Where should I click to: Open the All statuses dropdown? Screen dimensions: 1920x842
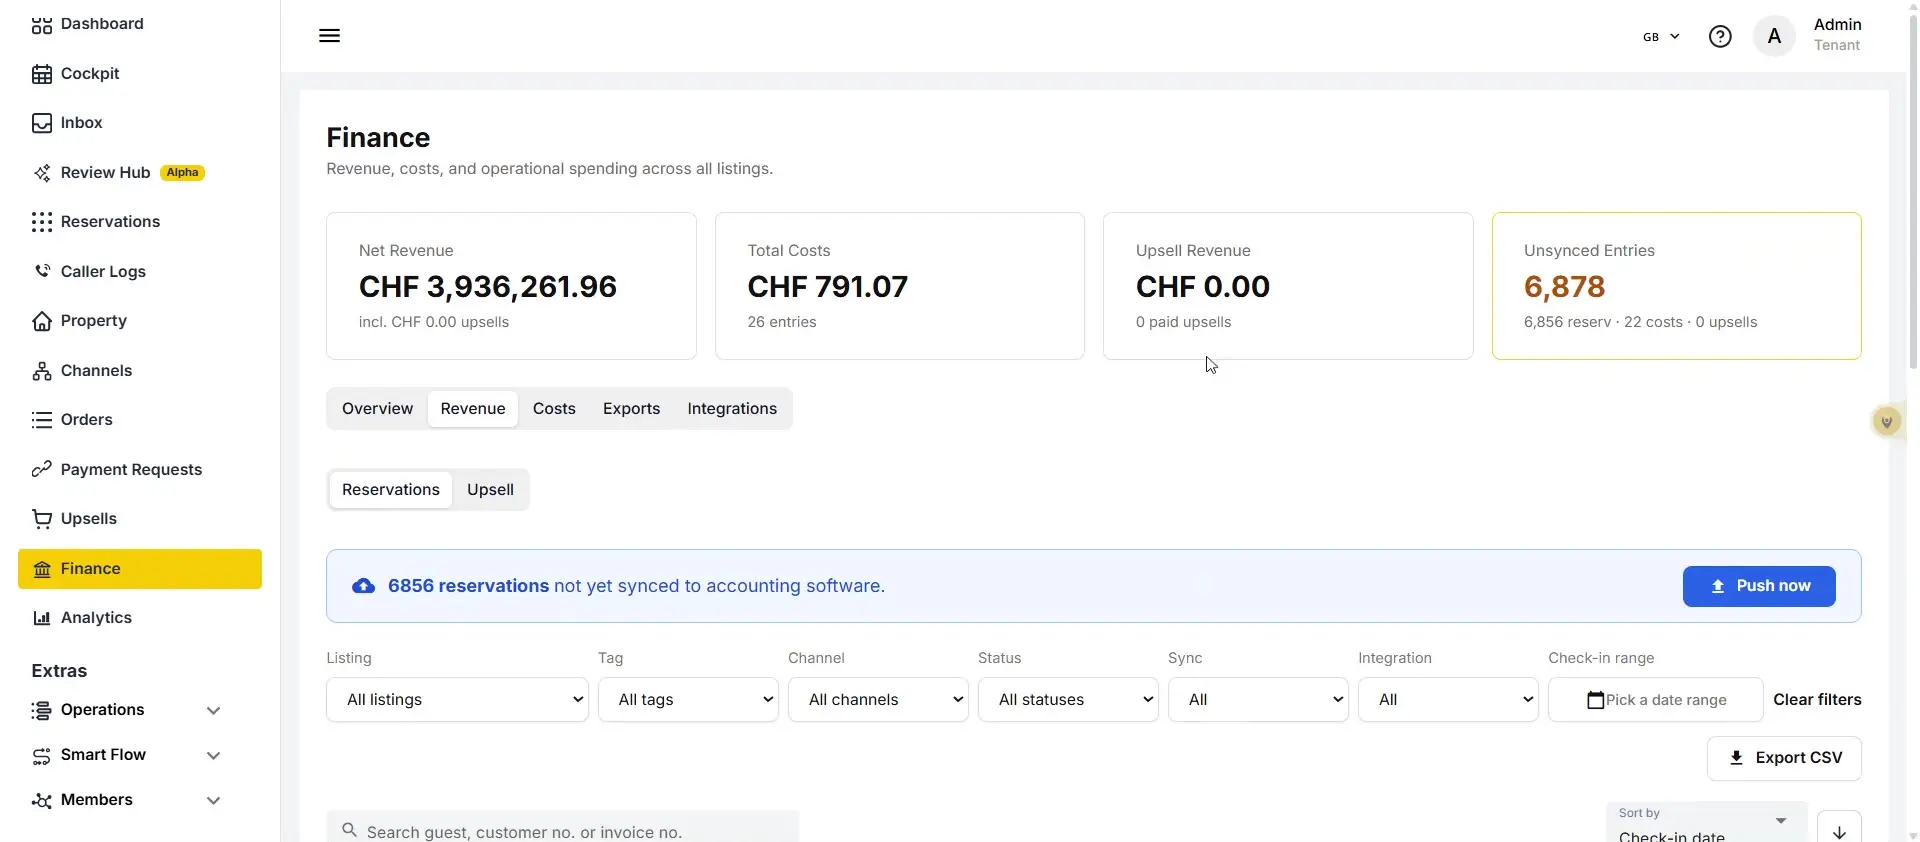[1068, 700]
